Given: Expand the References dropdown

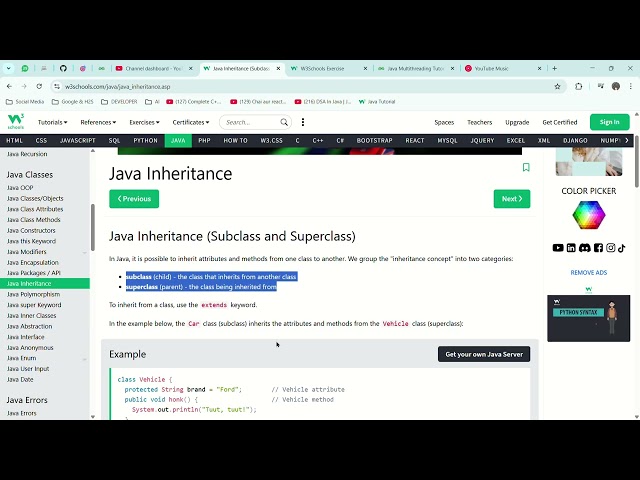Looking at the screenshot, I should (x=98, y=122).
